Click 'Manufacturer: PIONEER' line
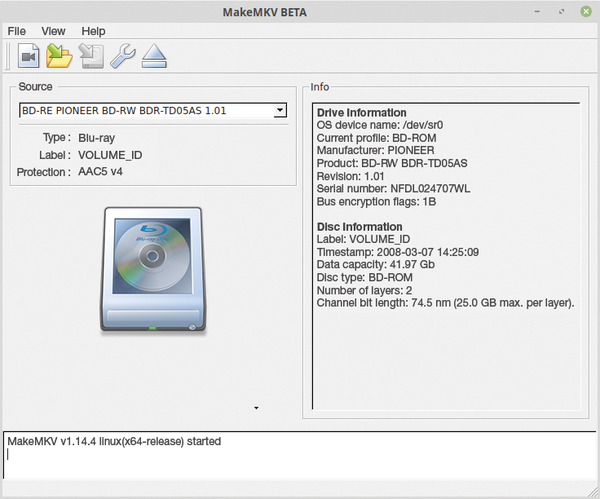Image resolution: width=600 pixels, height=499 pixels. coord(375,150)
